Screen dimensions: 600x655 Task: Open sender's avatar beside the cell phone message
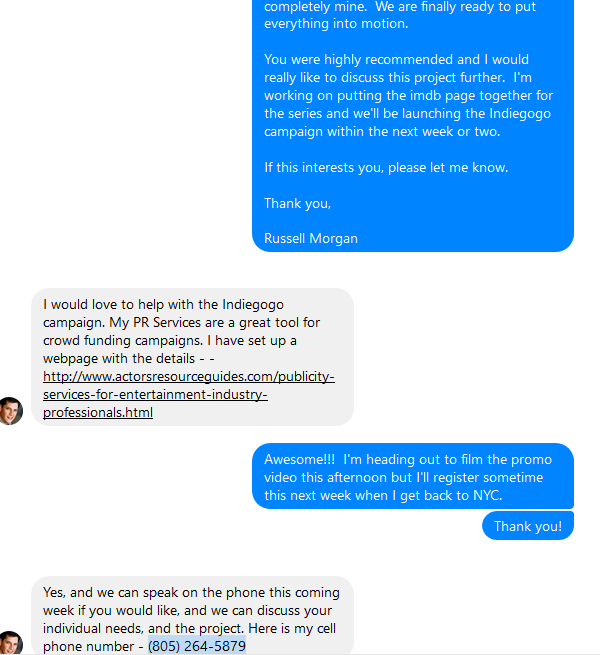point(10,643)
